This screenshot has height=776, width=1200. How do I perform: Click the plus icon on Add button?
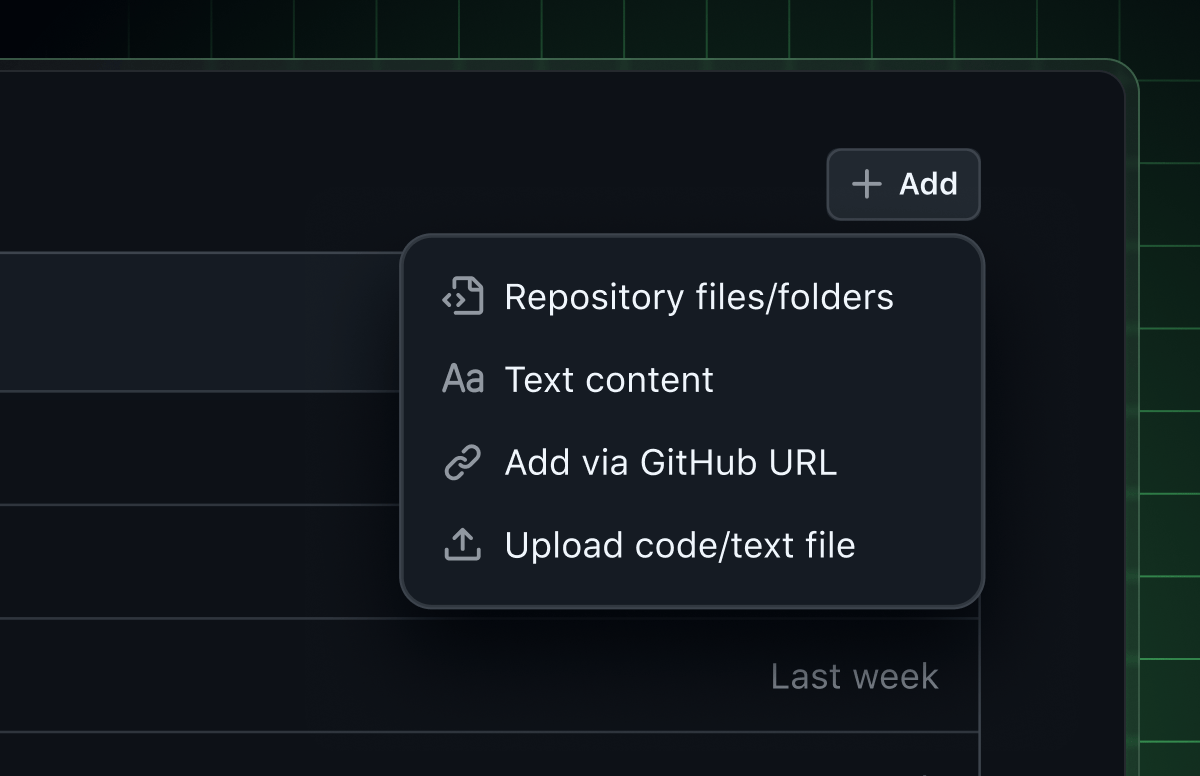pos(866,184)
